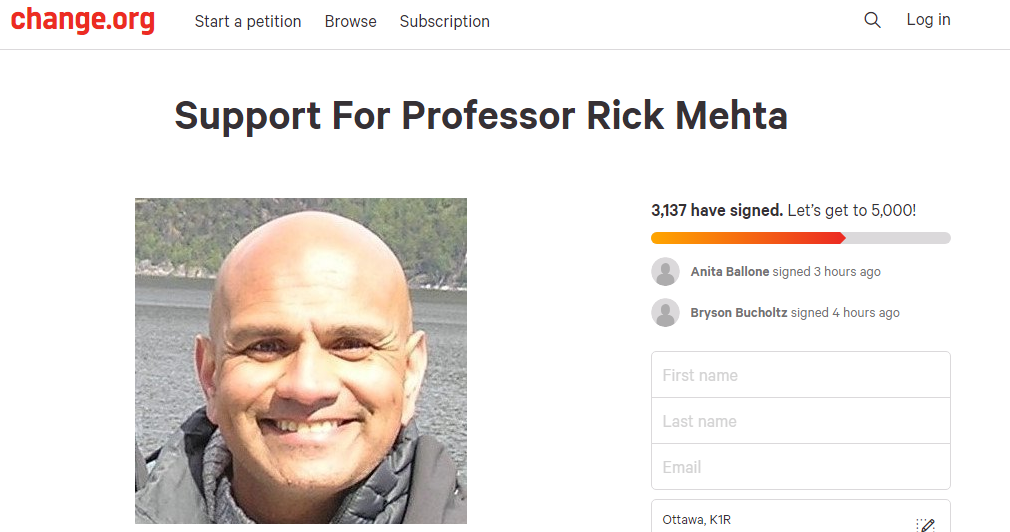Click the 3,137 have signed count
Screen dimensions: 1010x532
[x=716, y=211]
